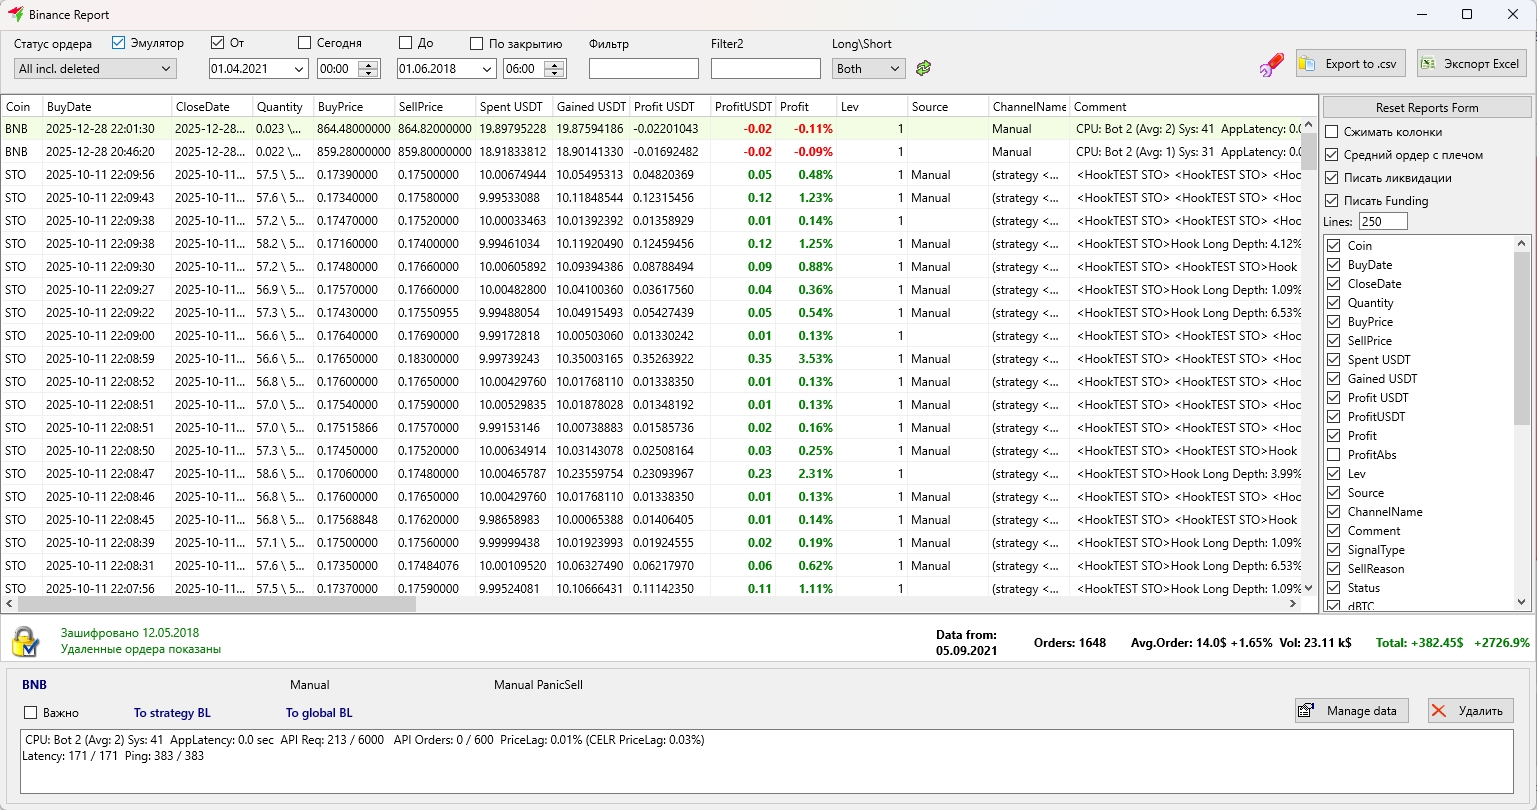
Task: Click the To strategy BL link
Action: click(172, 713)
